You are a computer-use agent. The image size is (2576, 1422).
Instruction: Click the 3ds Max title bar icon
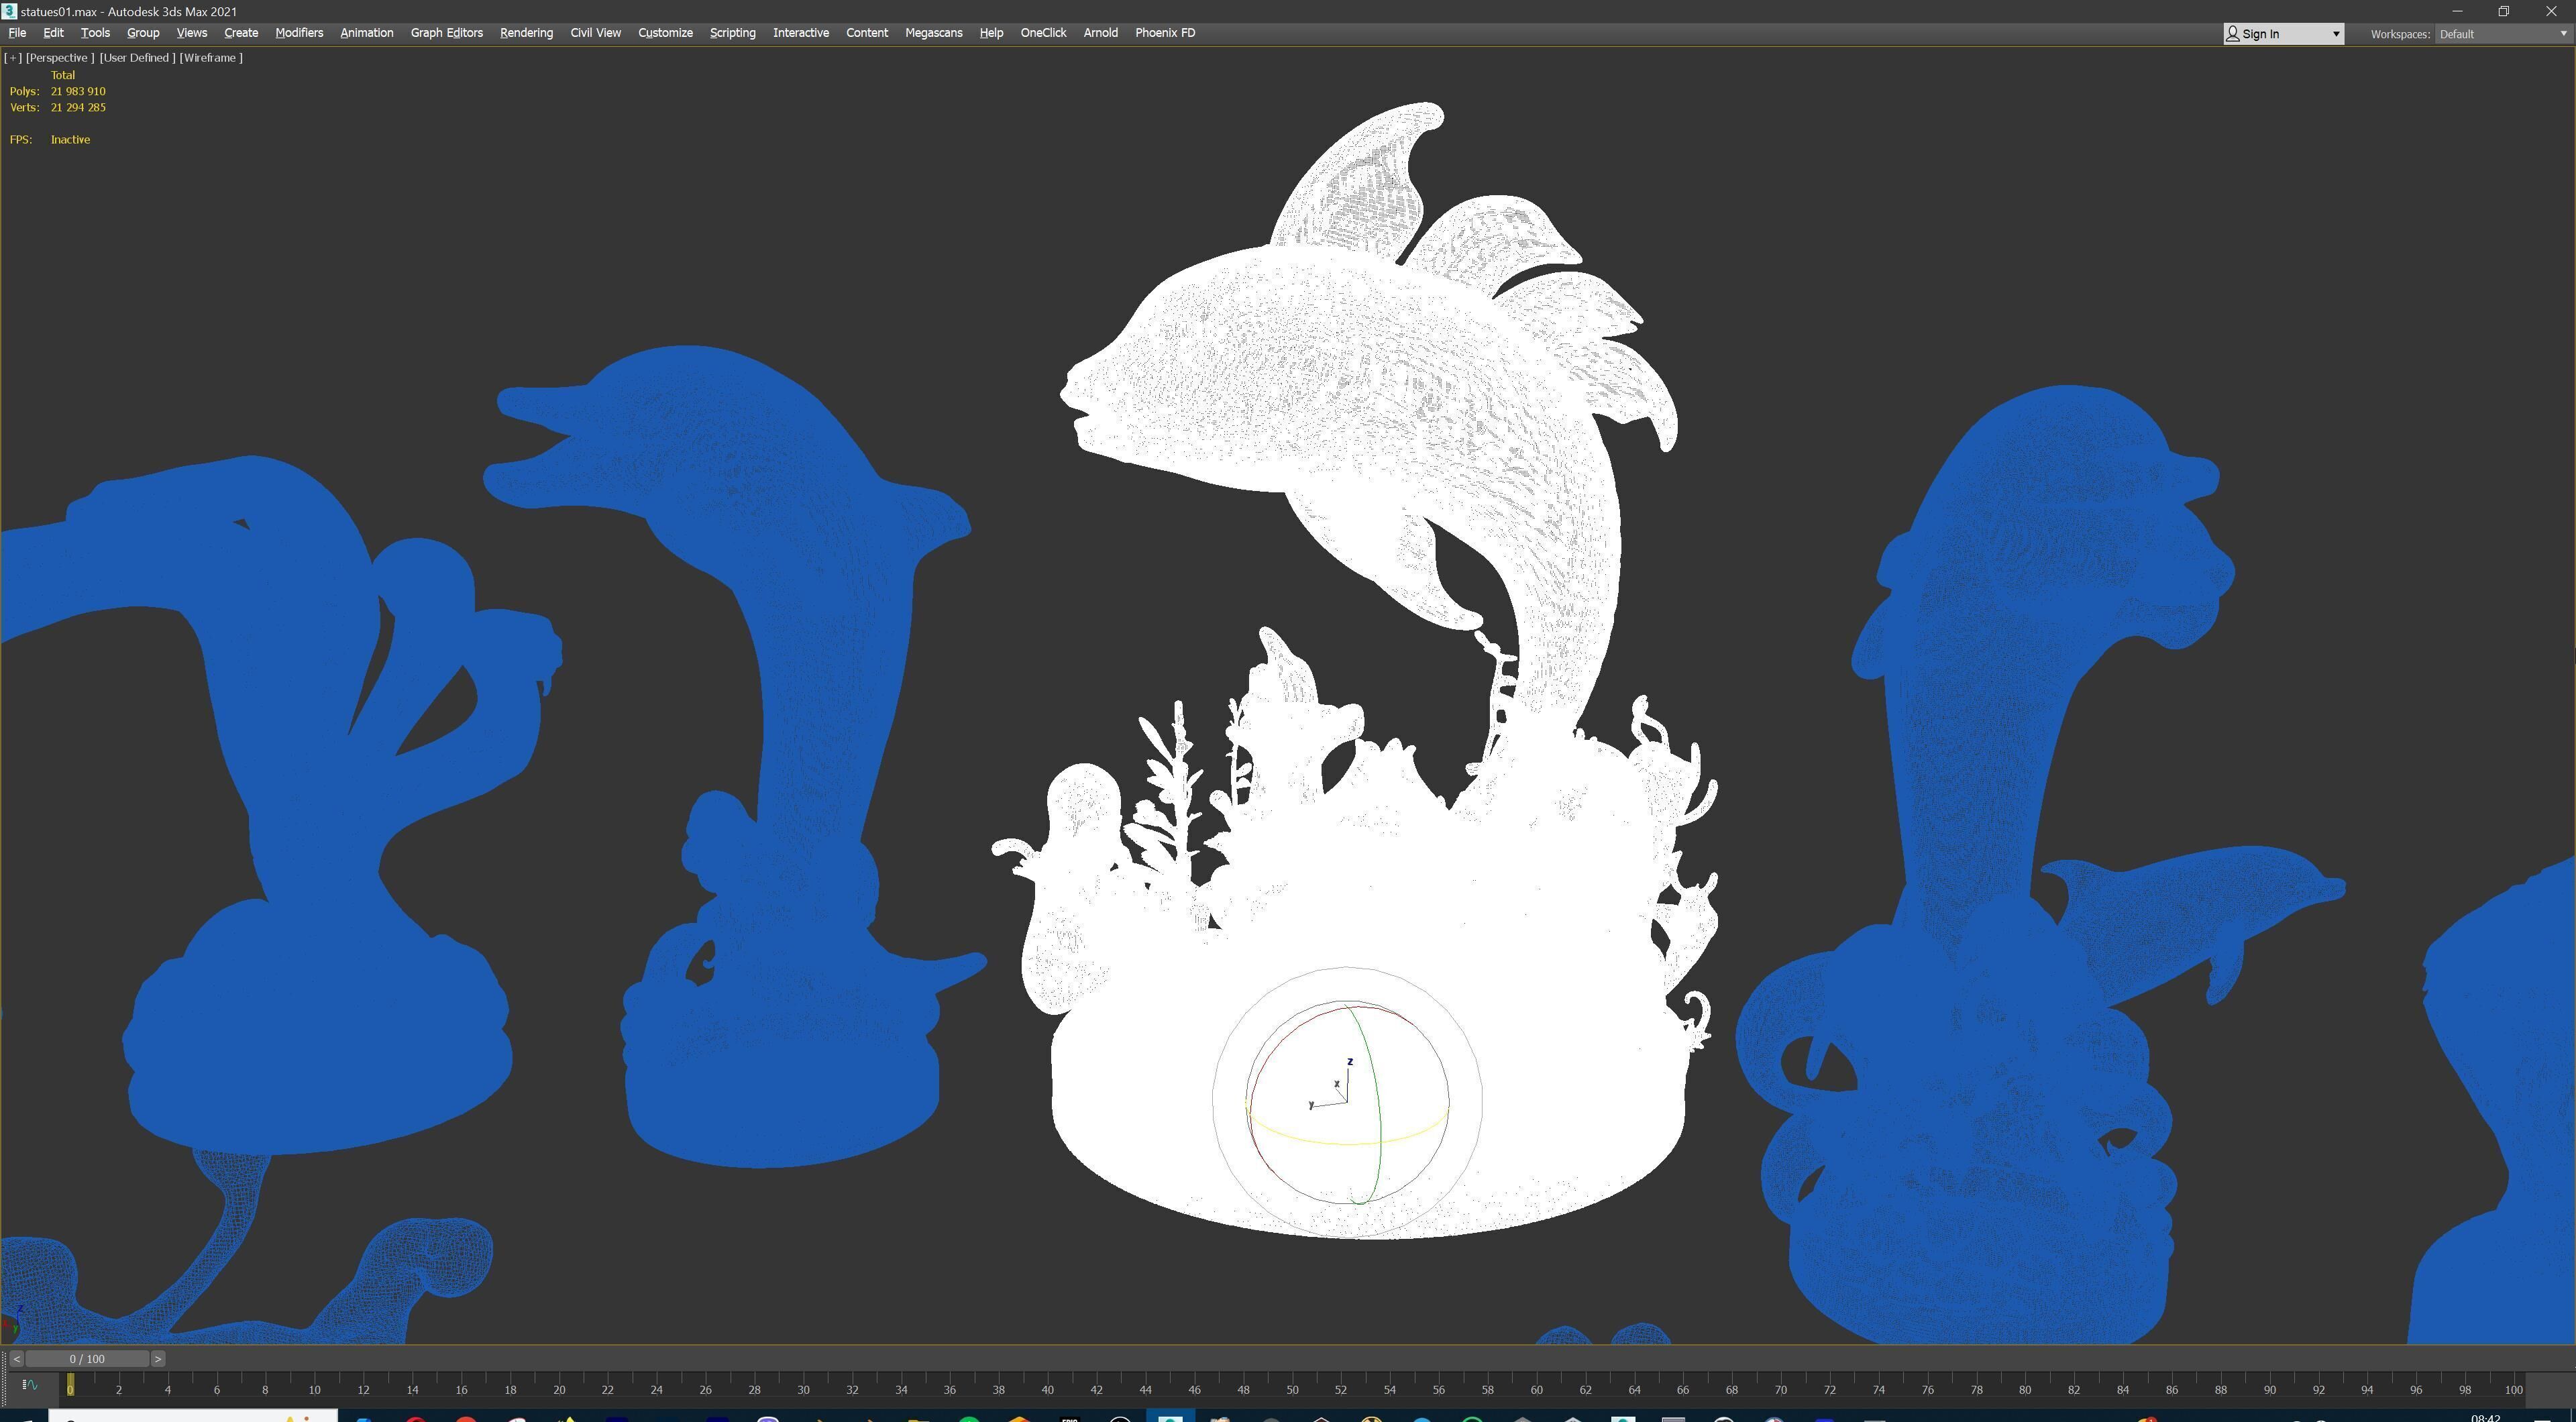click(9, 11)
